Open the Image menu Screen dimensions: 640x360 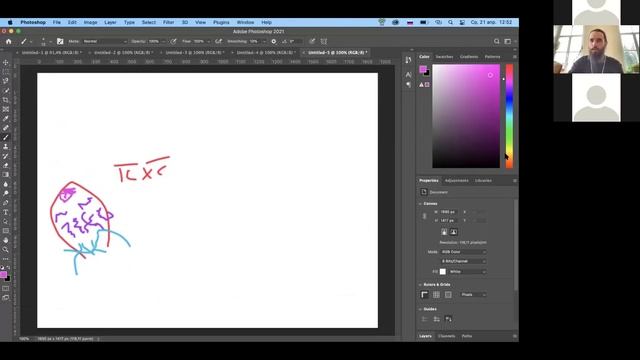pyautogui.click(x=90, y=22)
